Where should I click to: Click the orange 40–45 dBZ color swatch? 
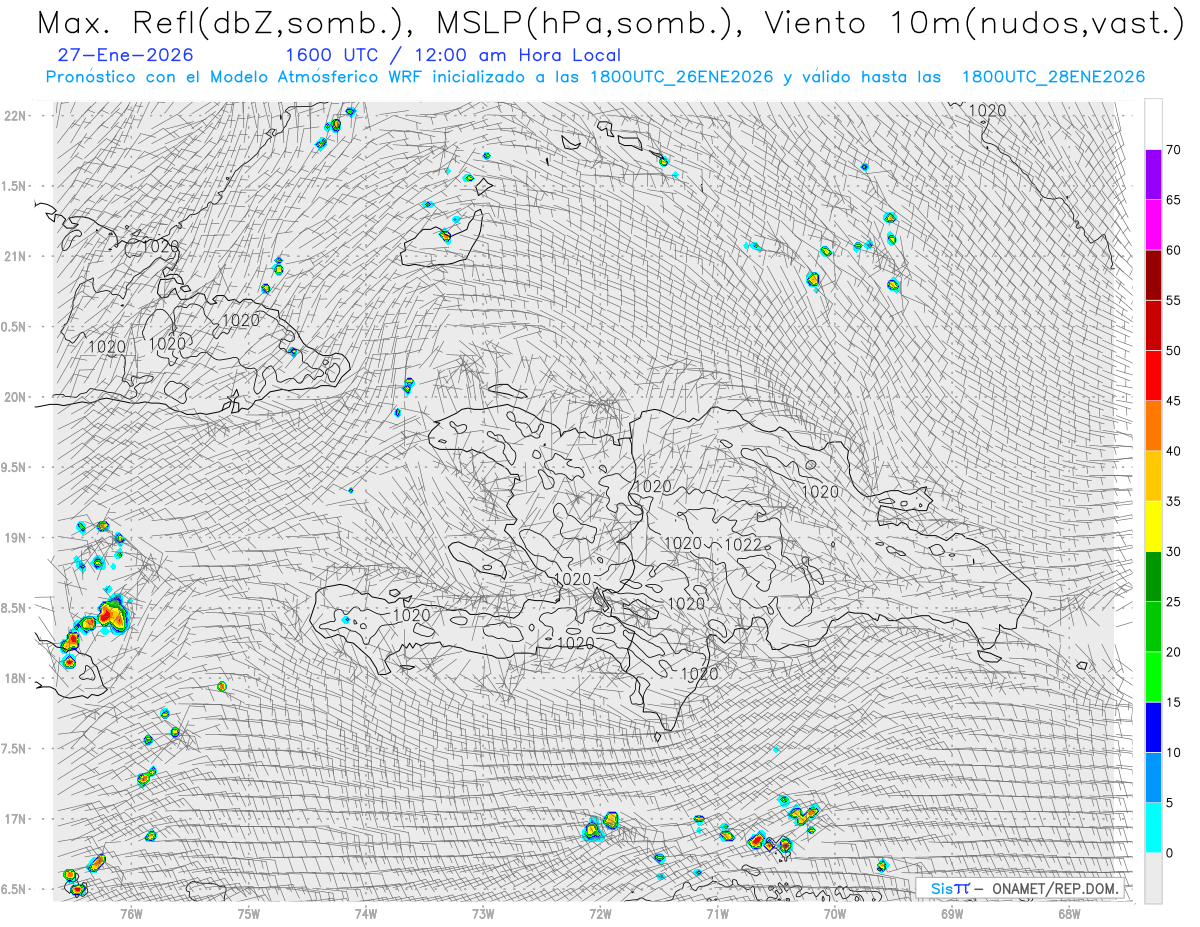1153,426
